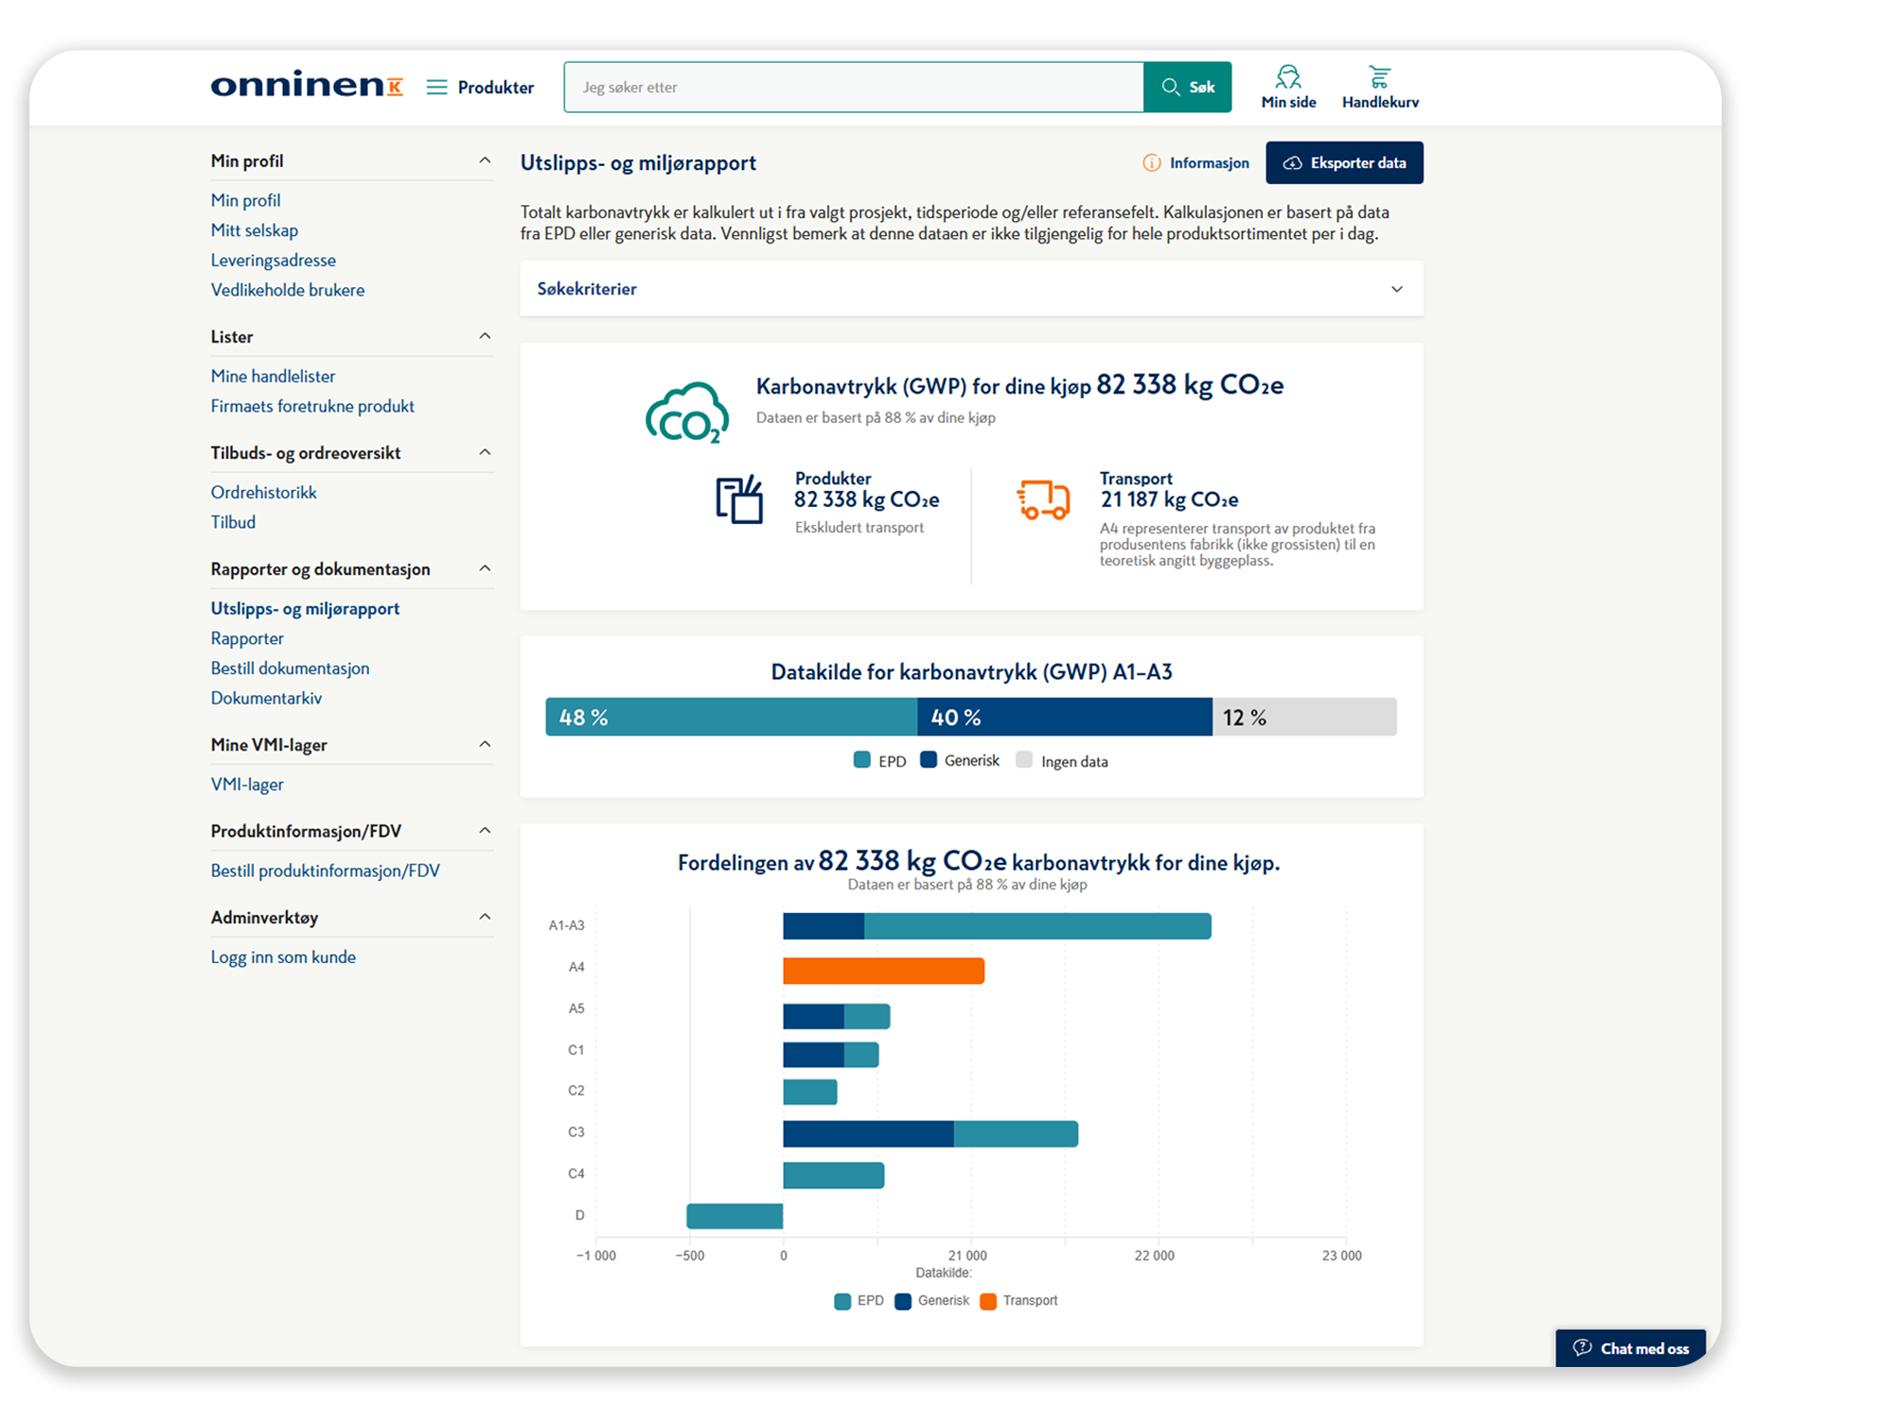Screen dimensions: 1890x1417
Task: Toggle Generisk legend swatch under data source bar
Action: 928,760
